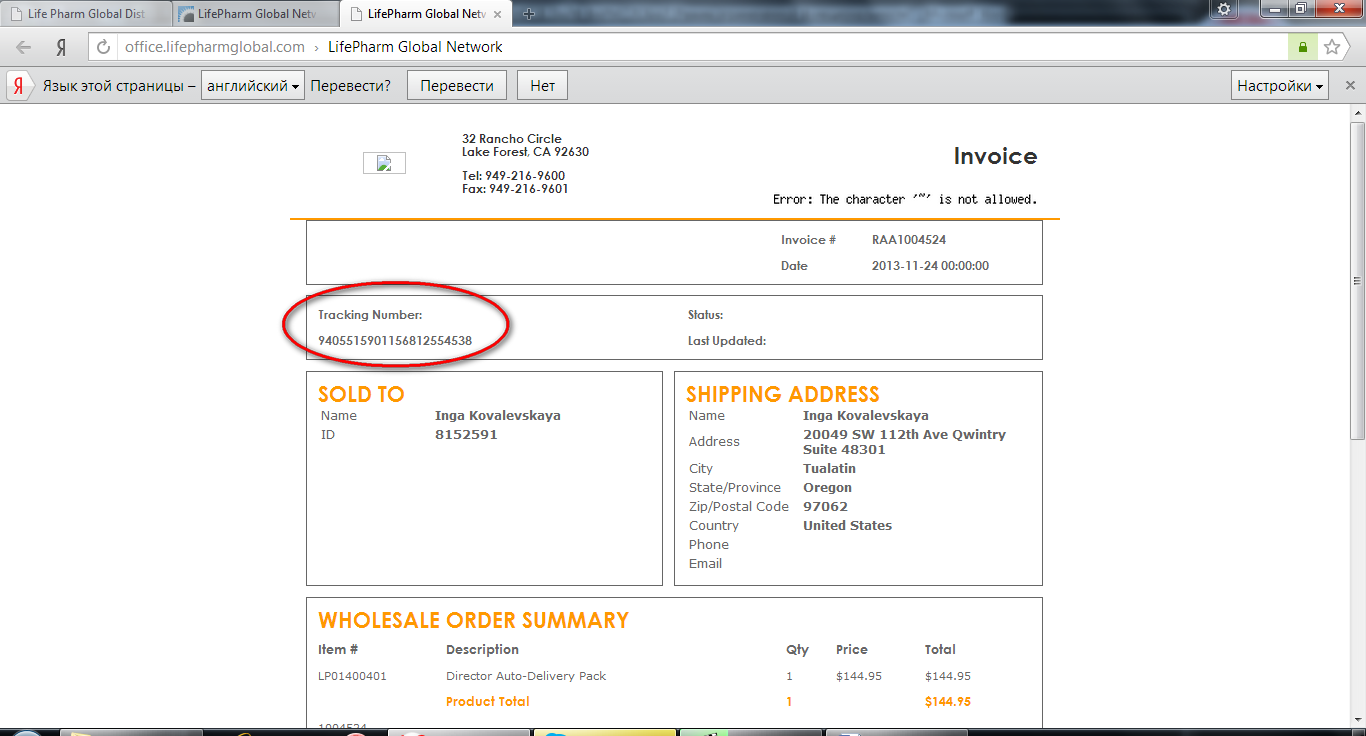The height and width of the screenshot is (736, 1366).
Task: Click the Язык этой страницы label
Action: [118, 86]
